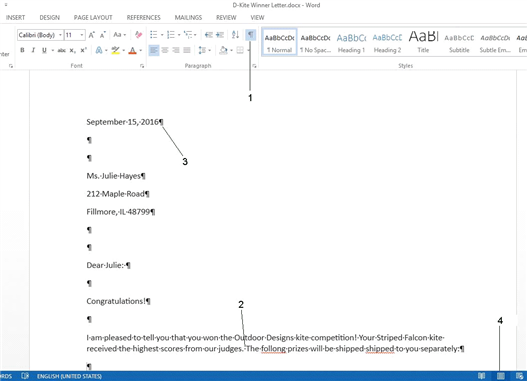
Task: Apply bulleted list formatting
Action: [154, 35]
